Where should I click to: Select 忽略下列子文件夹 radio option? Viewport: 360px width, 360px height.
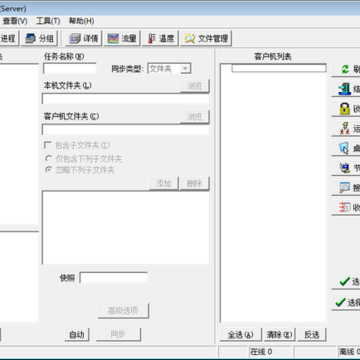coord(48,170)
